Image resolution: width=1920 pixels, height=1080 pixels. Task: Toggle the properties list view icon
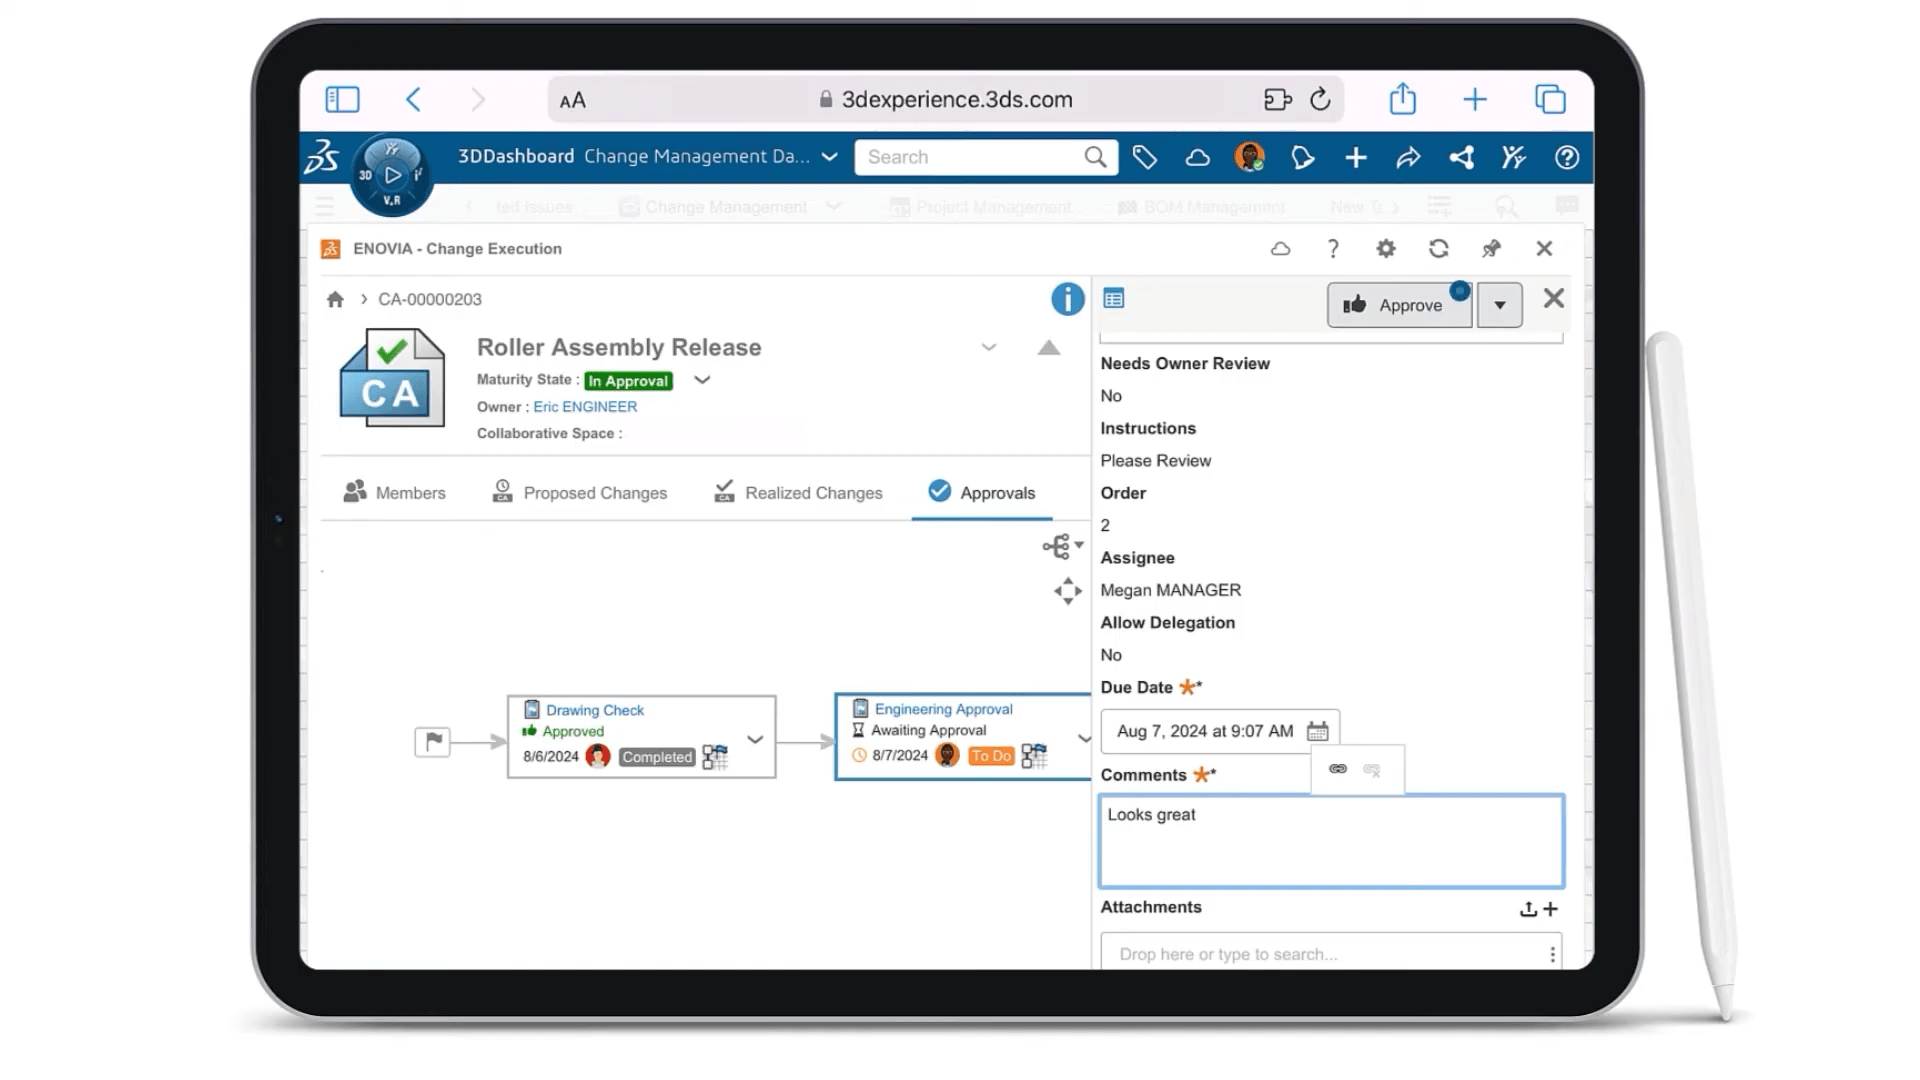pos(1113,298)
